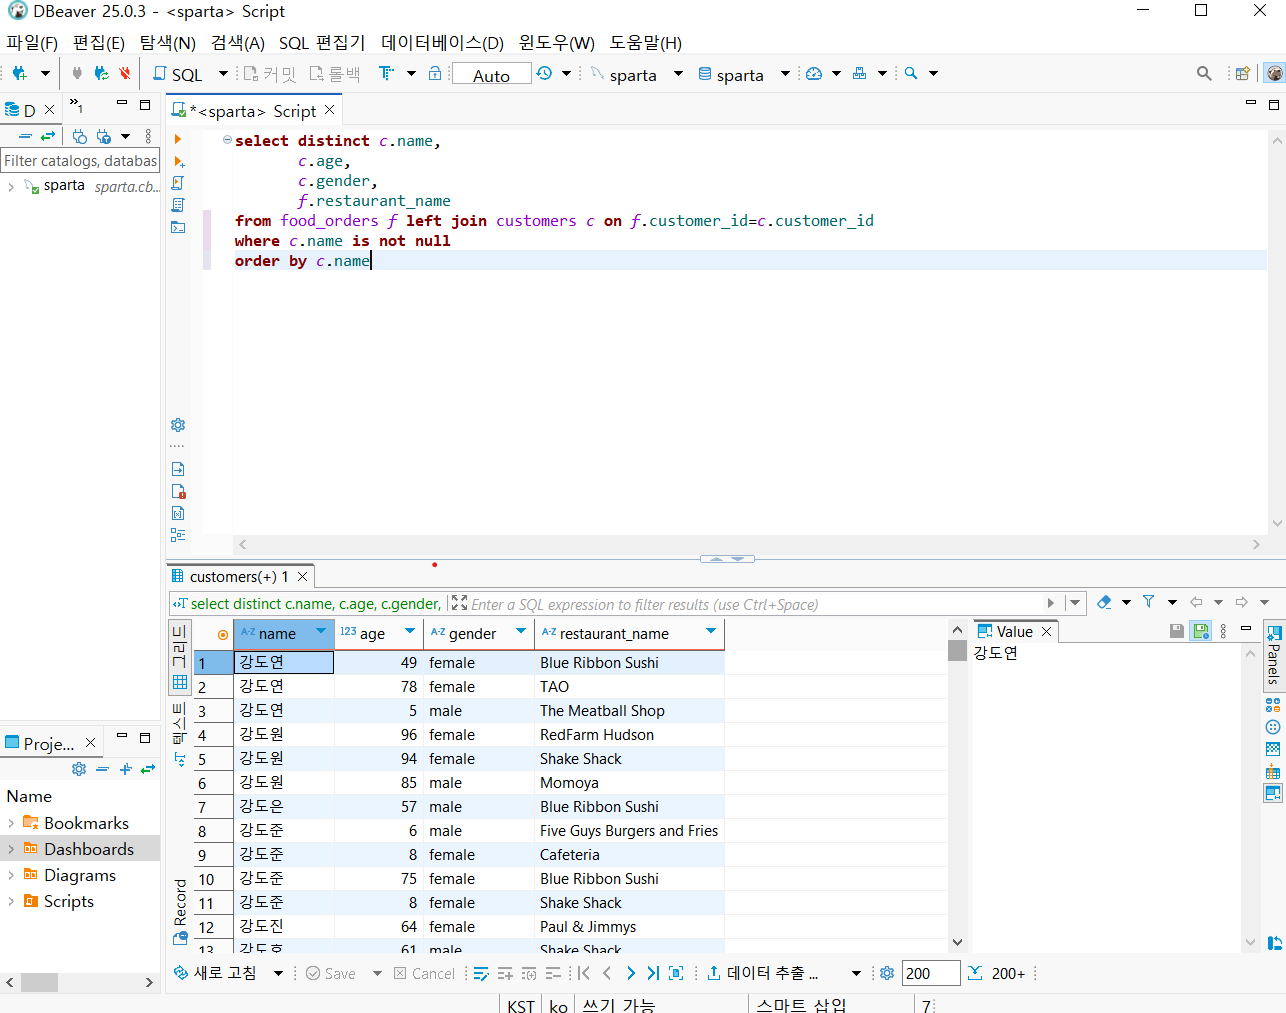
Task: Click the Connect plug icon in toolbar
Action: 77,73
